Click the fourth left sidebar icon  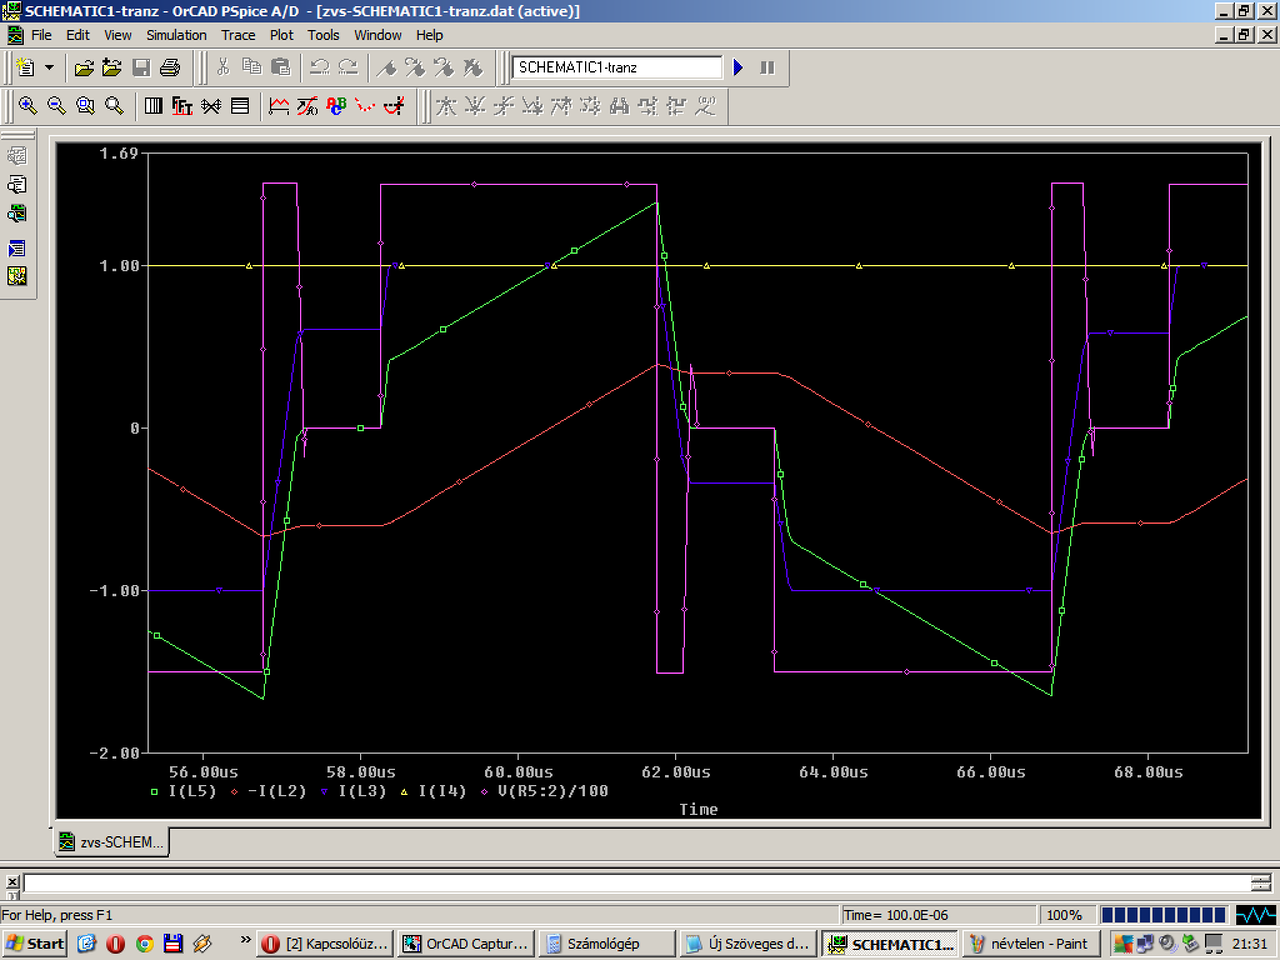[17, 248]
